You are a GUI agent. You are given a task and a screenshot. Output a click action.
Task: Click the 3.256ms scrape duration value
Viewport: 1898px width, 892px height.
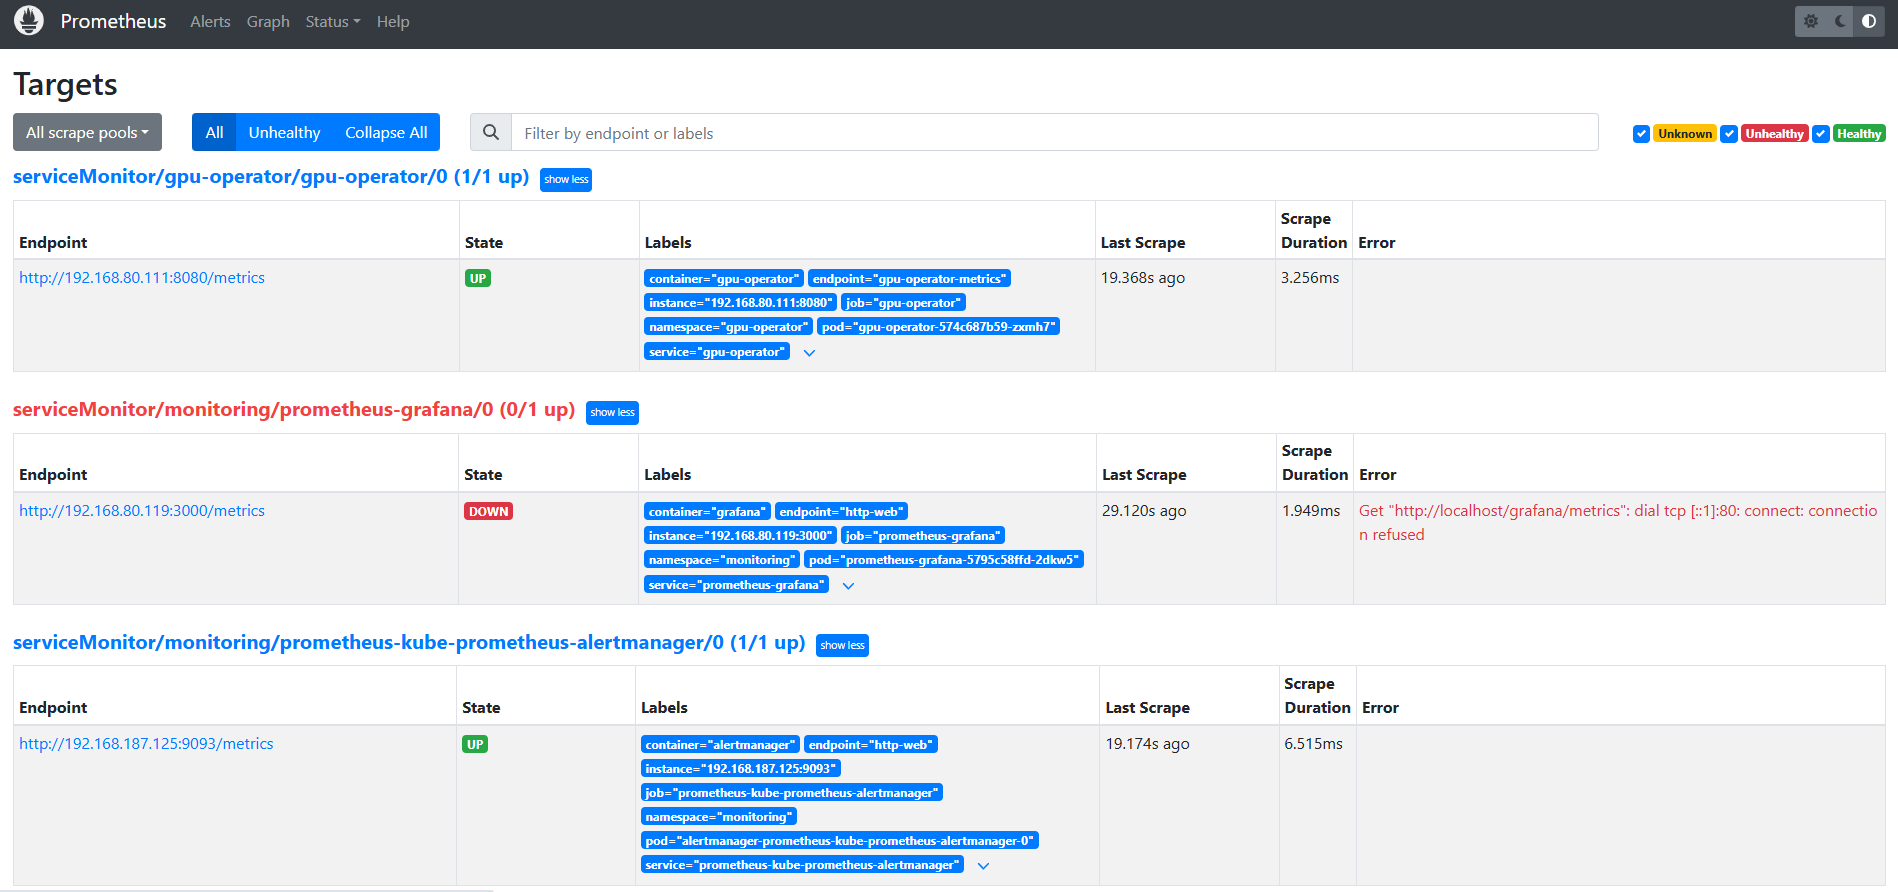[1310, 278]
